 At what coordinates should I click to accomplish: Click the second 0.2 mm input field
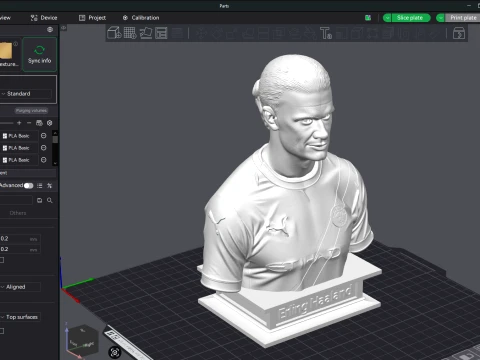click(20, 249)
